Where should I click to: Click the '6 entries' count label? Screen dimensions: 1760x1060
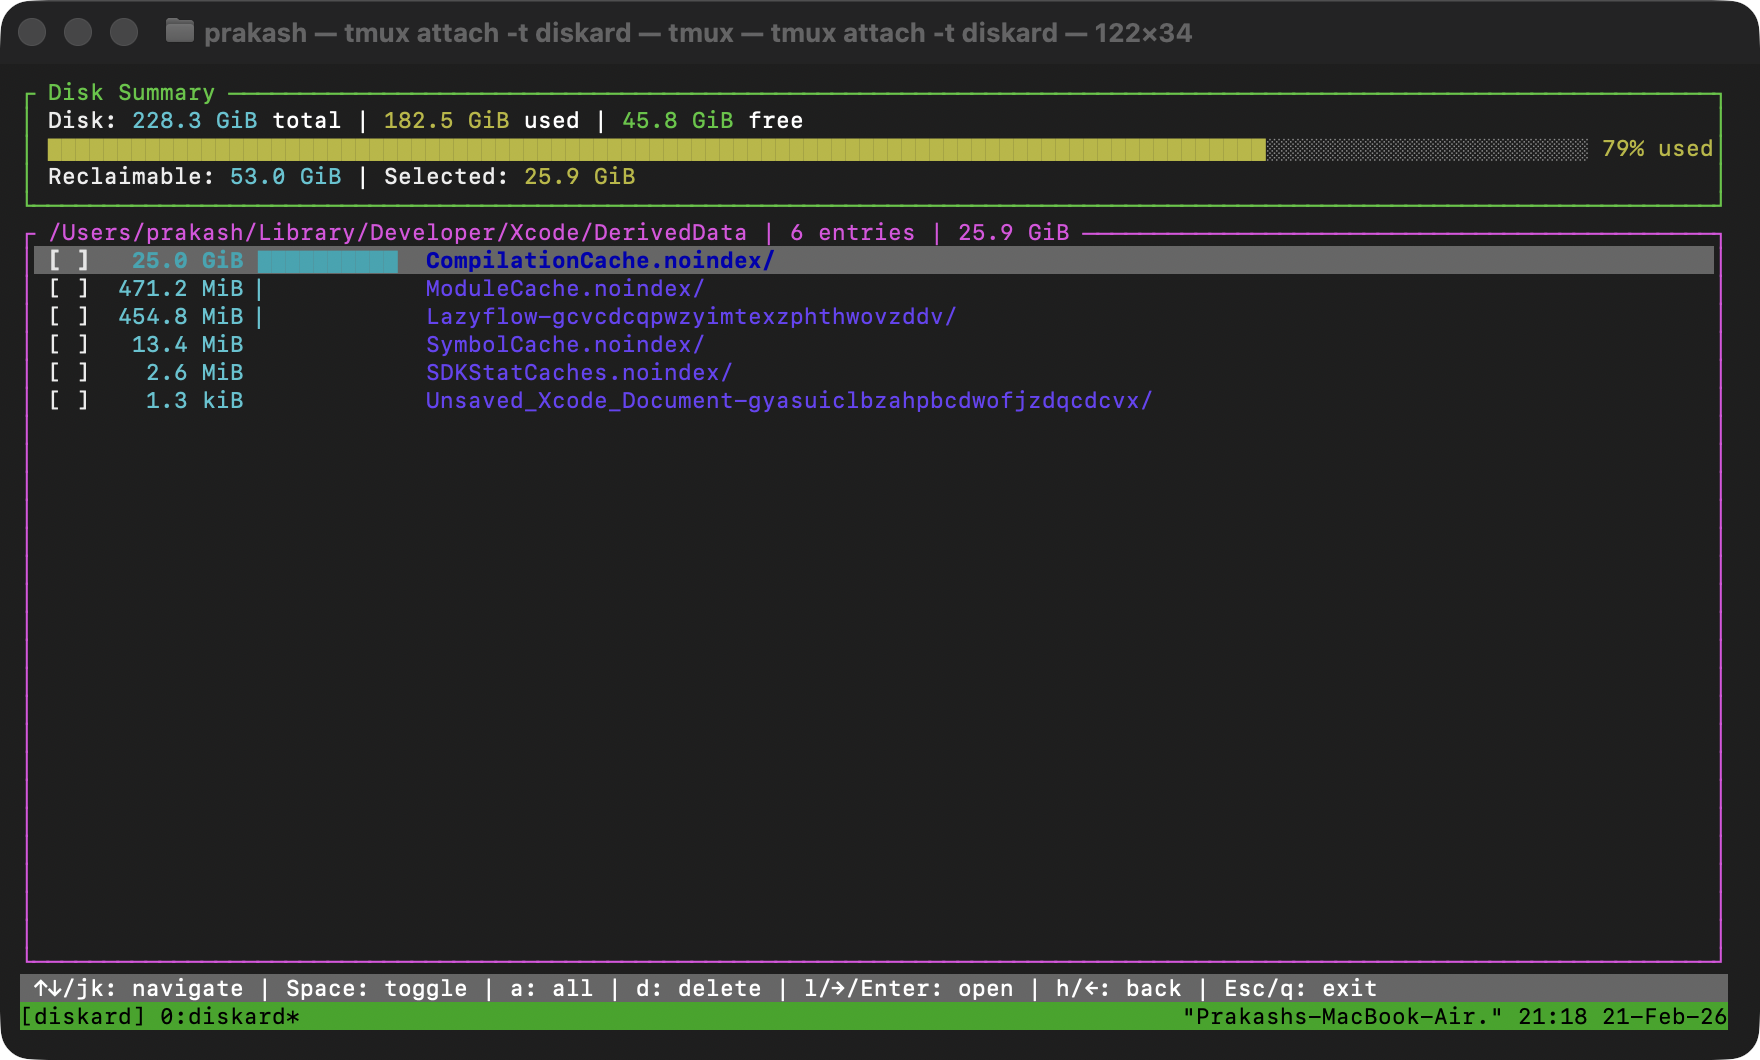coord(852,232)
